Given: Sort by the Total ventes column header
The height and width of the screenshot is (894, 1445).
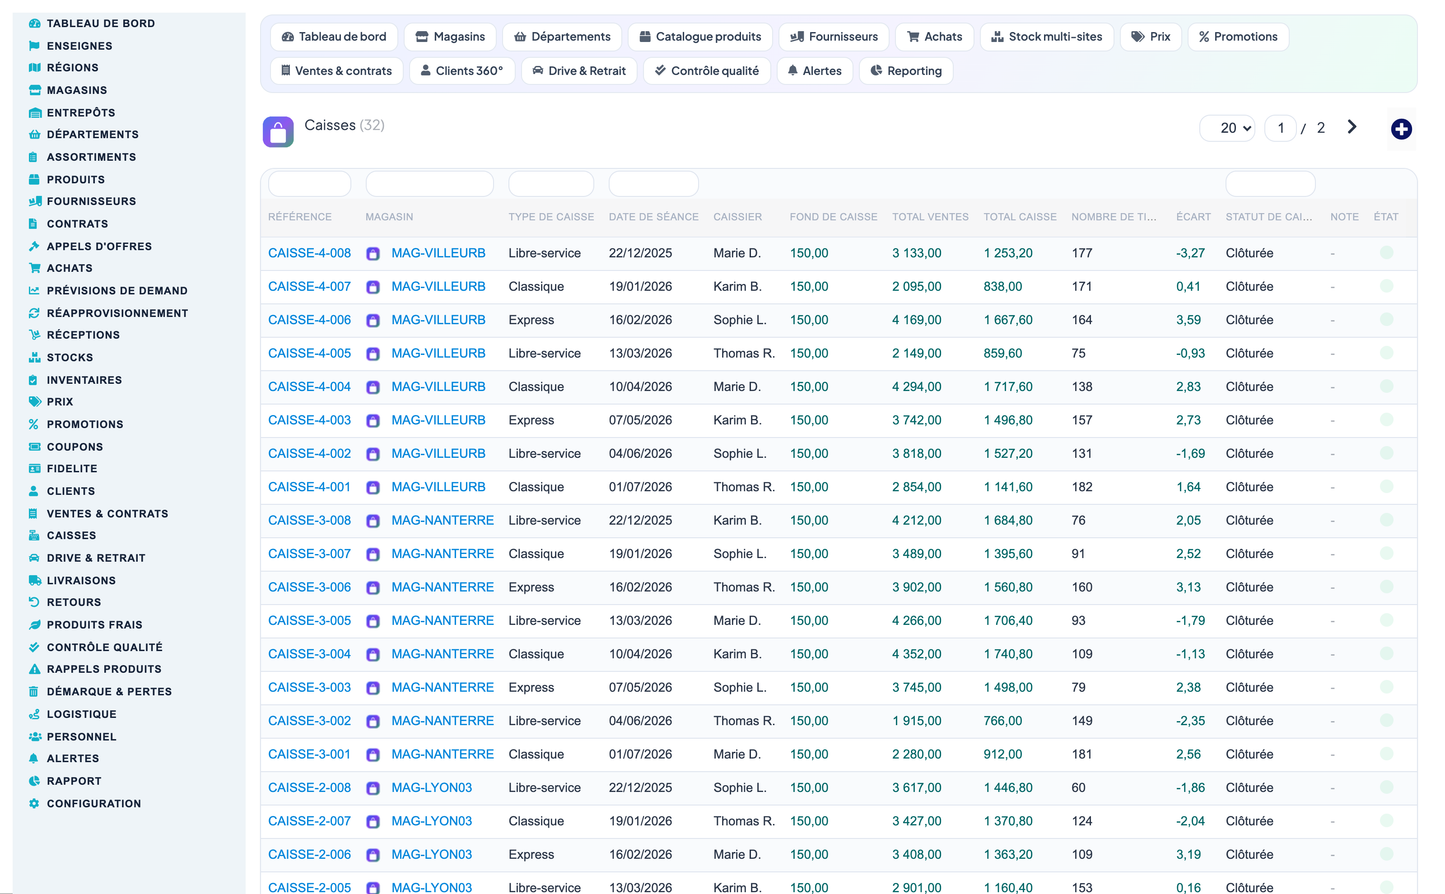Looking at the screenshot, I should tap(930, 217).
